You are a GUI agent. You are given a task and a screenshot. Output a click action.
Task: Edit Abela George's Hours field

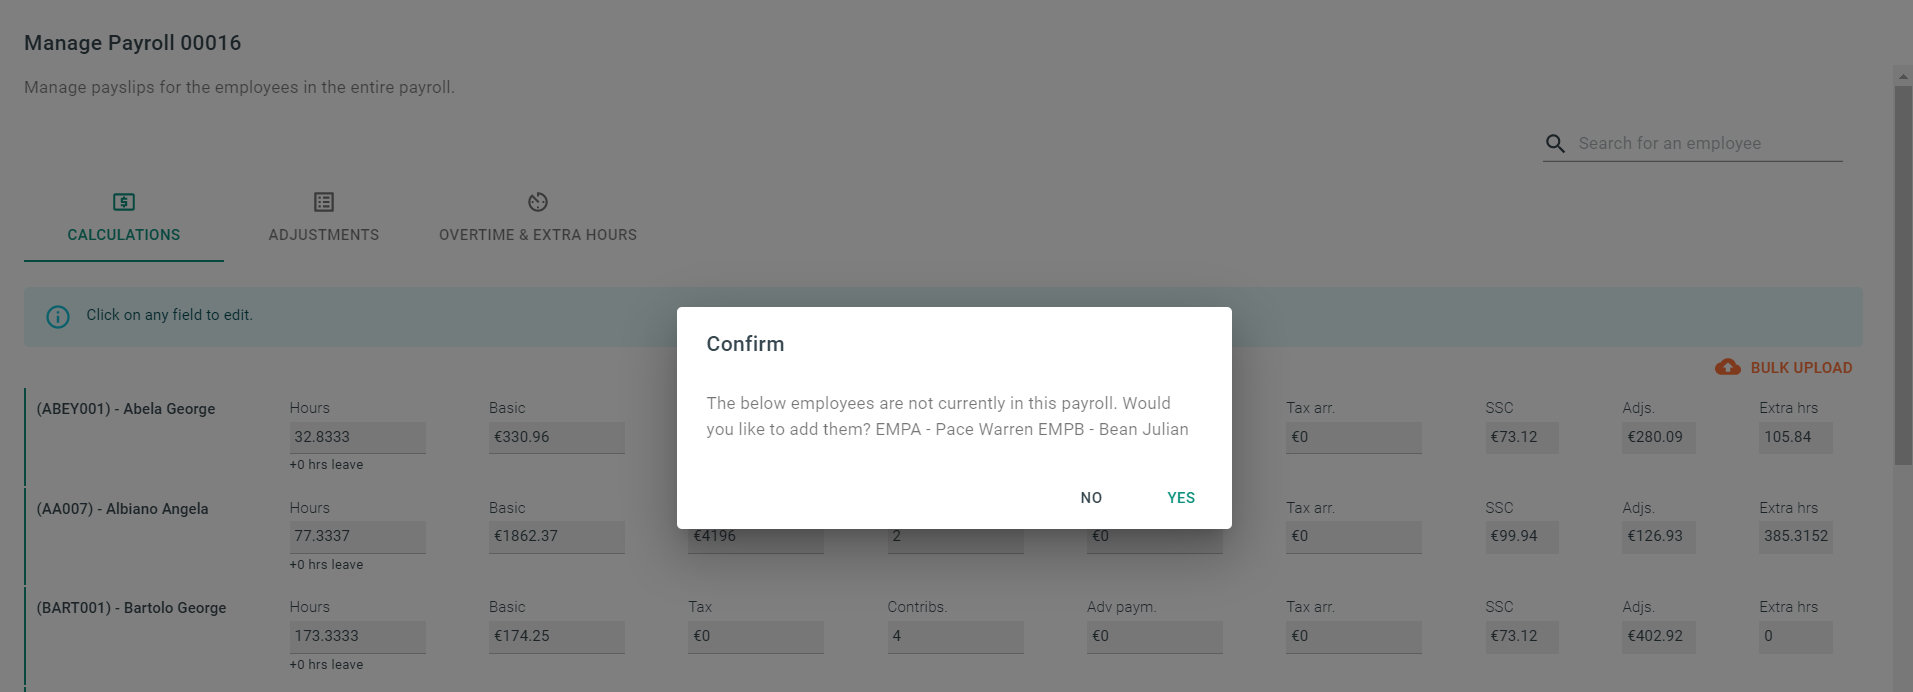[x=357, y=437]
